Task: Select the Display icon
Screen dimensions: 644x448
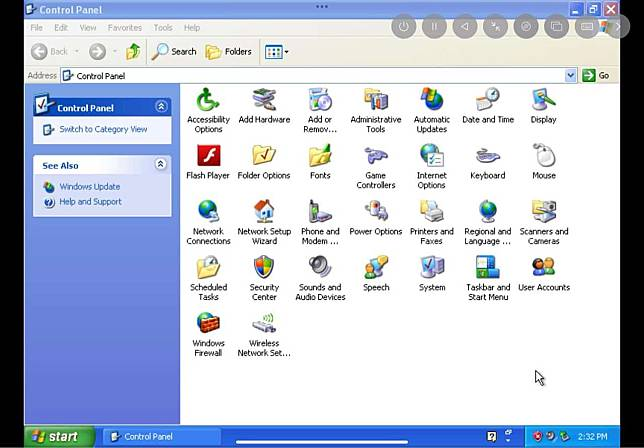Action: [x=543, y=106]
